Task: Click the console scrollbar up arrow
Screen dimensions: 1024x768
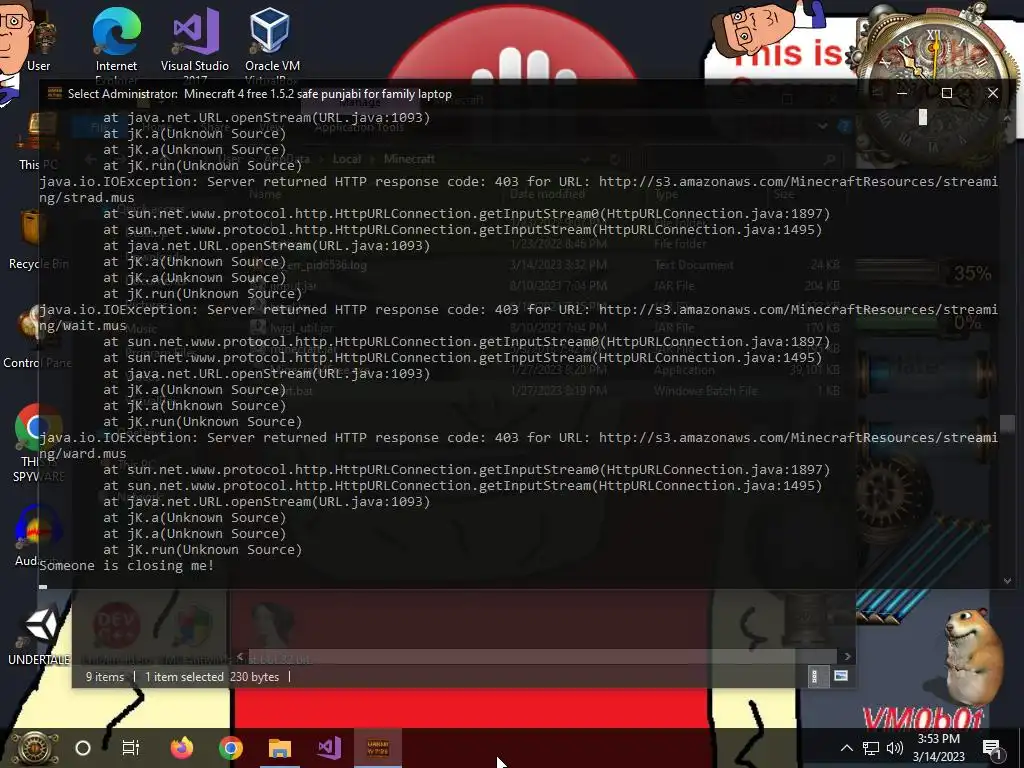Action: [1007, 118]
